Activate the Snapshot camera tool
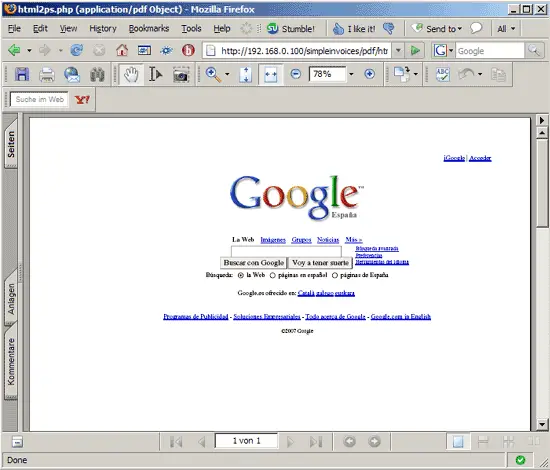 click(x=181, y=75)
